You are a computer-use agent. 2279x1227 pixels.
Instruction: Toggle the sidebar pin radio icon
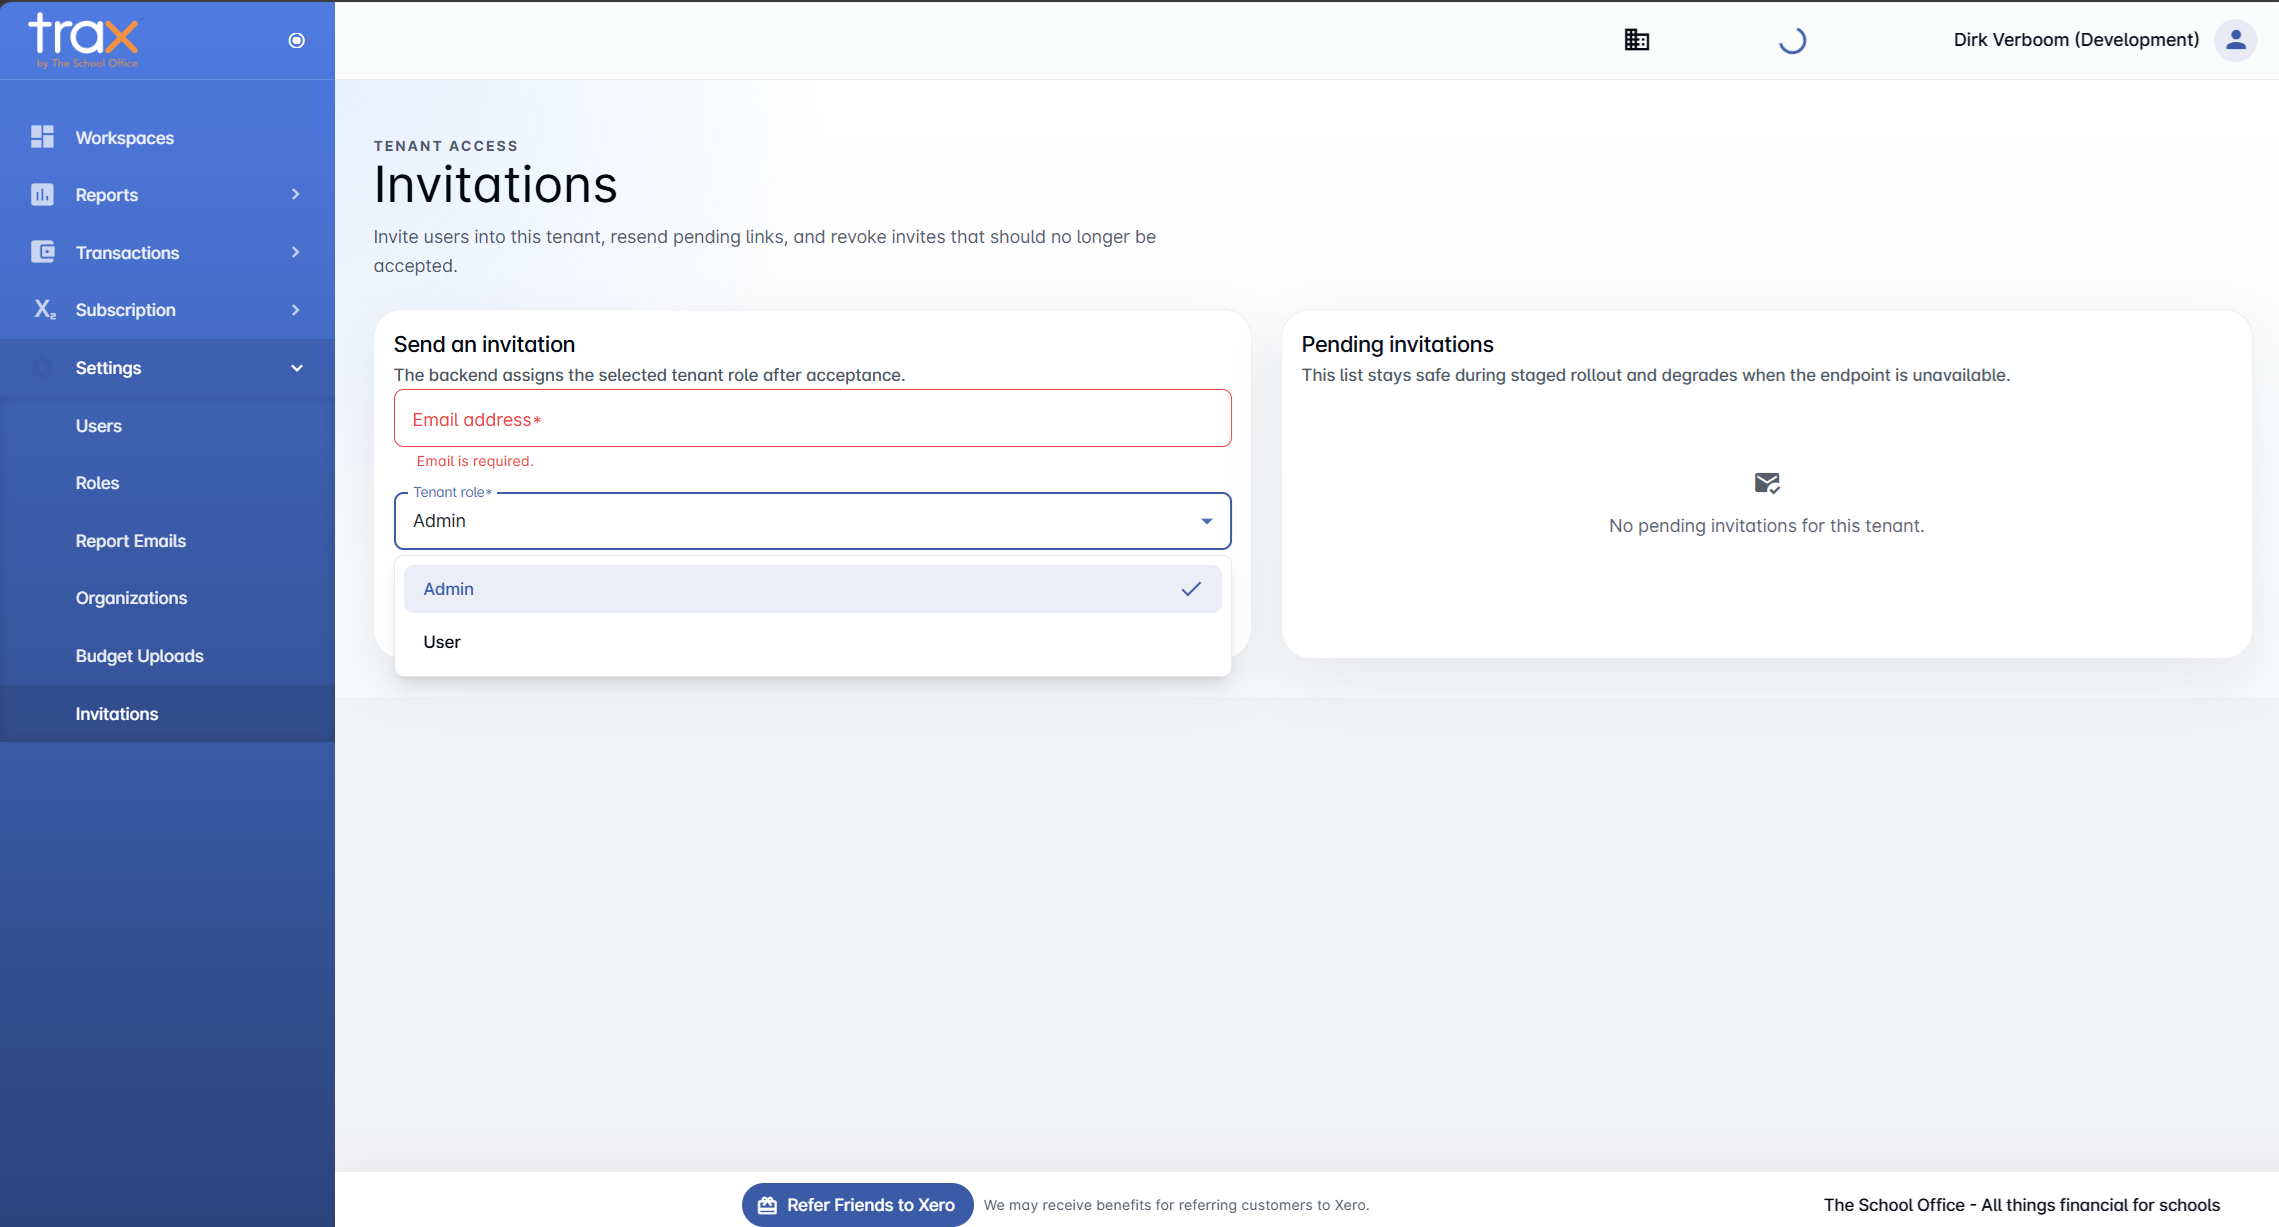pos(296,40)
